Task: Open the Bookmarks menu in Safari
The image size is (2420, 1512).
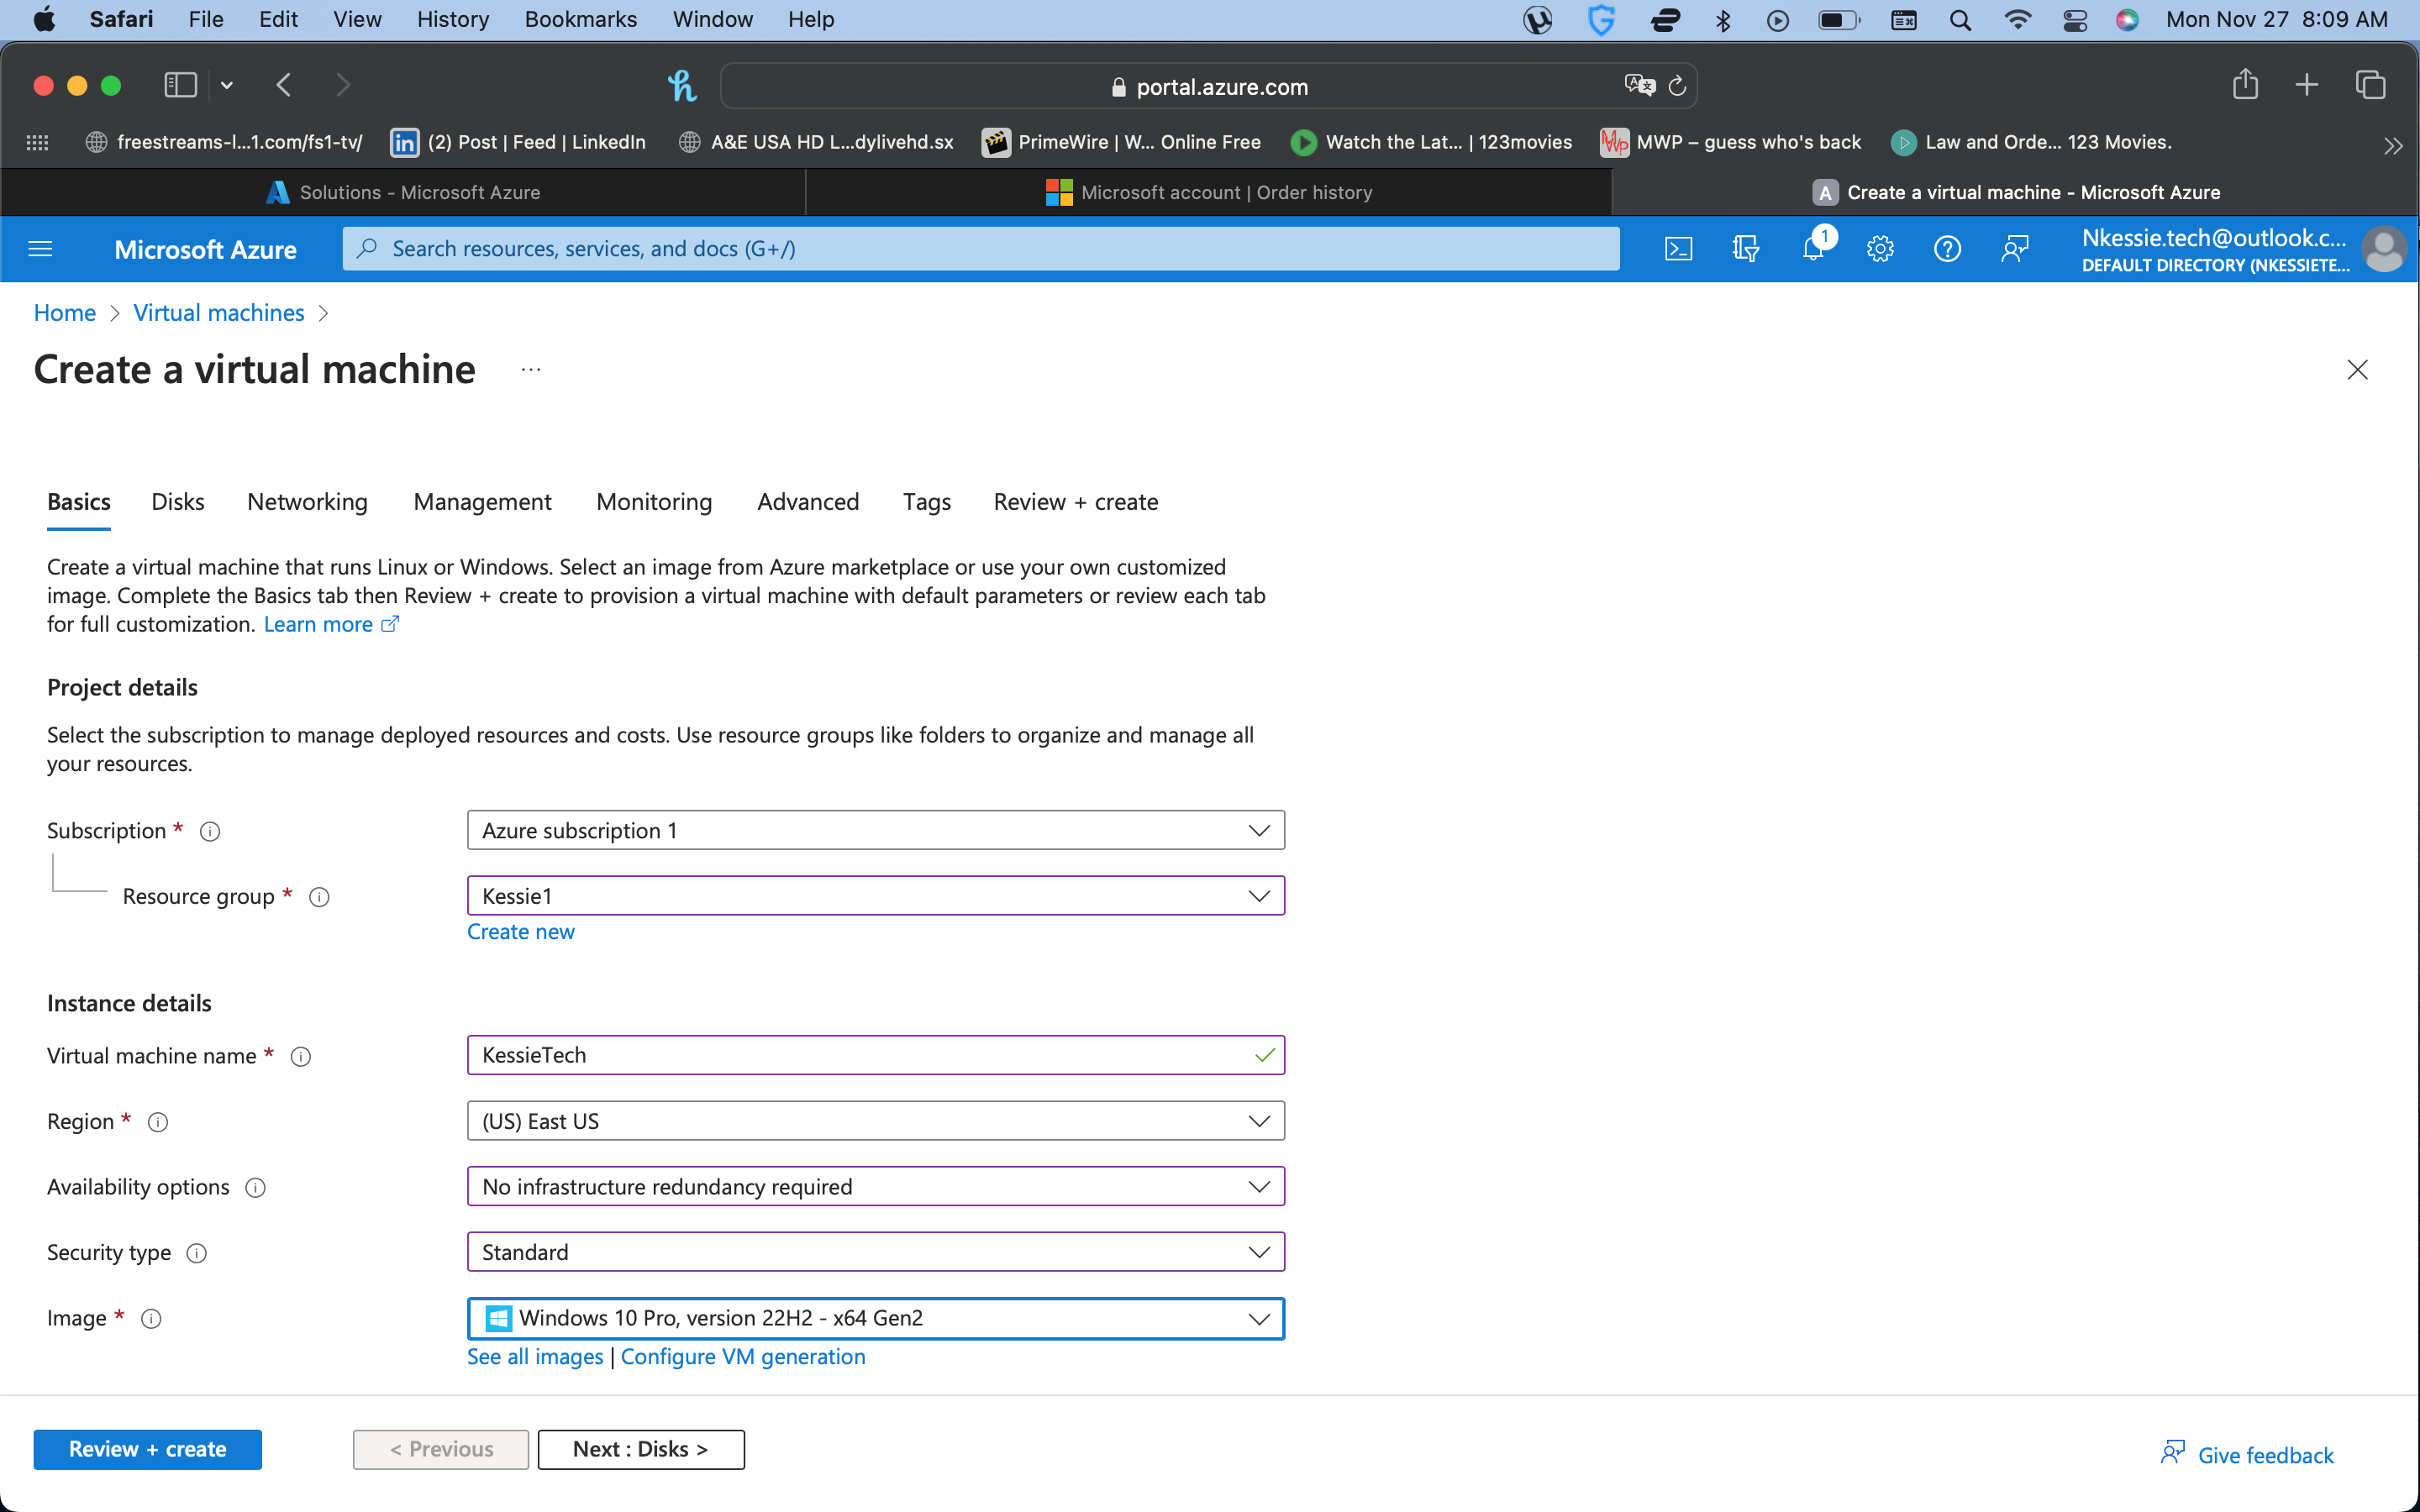Action: click(x=580, y=19)
